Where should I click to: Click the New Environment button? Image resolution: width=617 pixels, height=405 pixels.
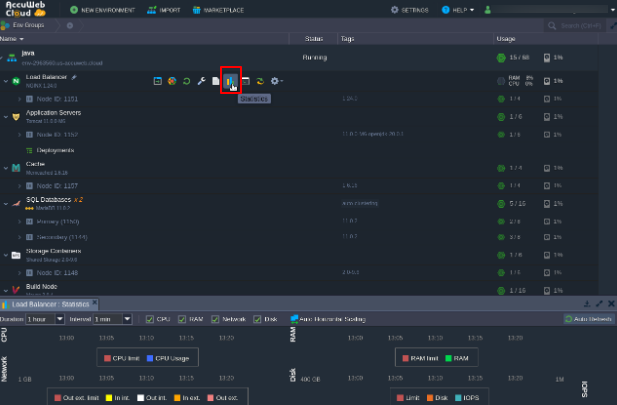(104, 10)
